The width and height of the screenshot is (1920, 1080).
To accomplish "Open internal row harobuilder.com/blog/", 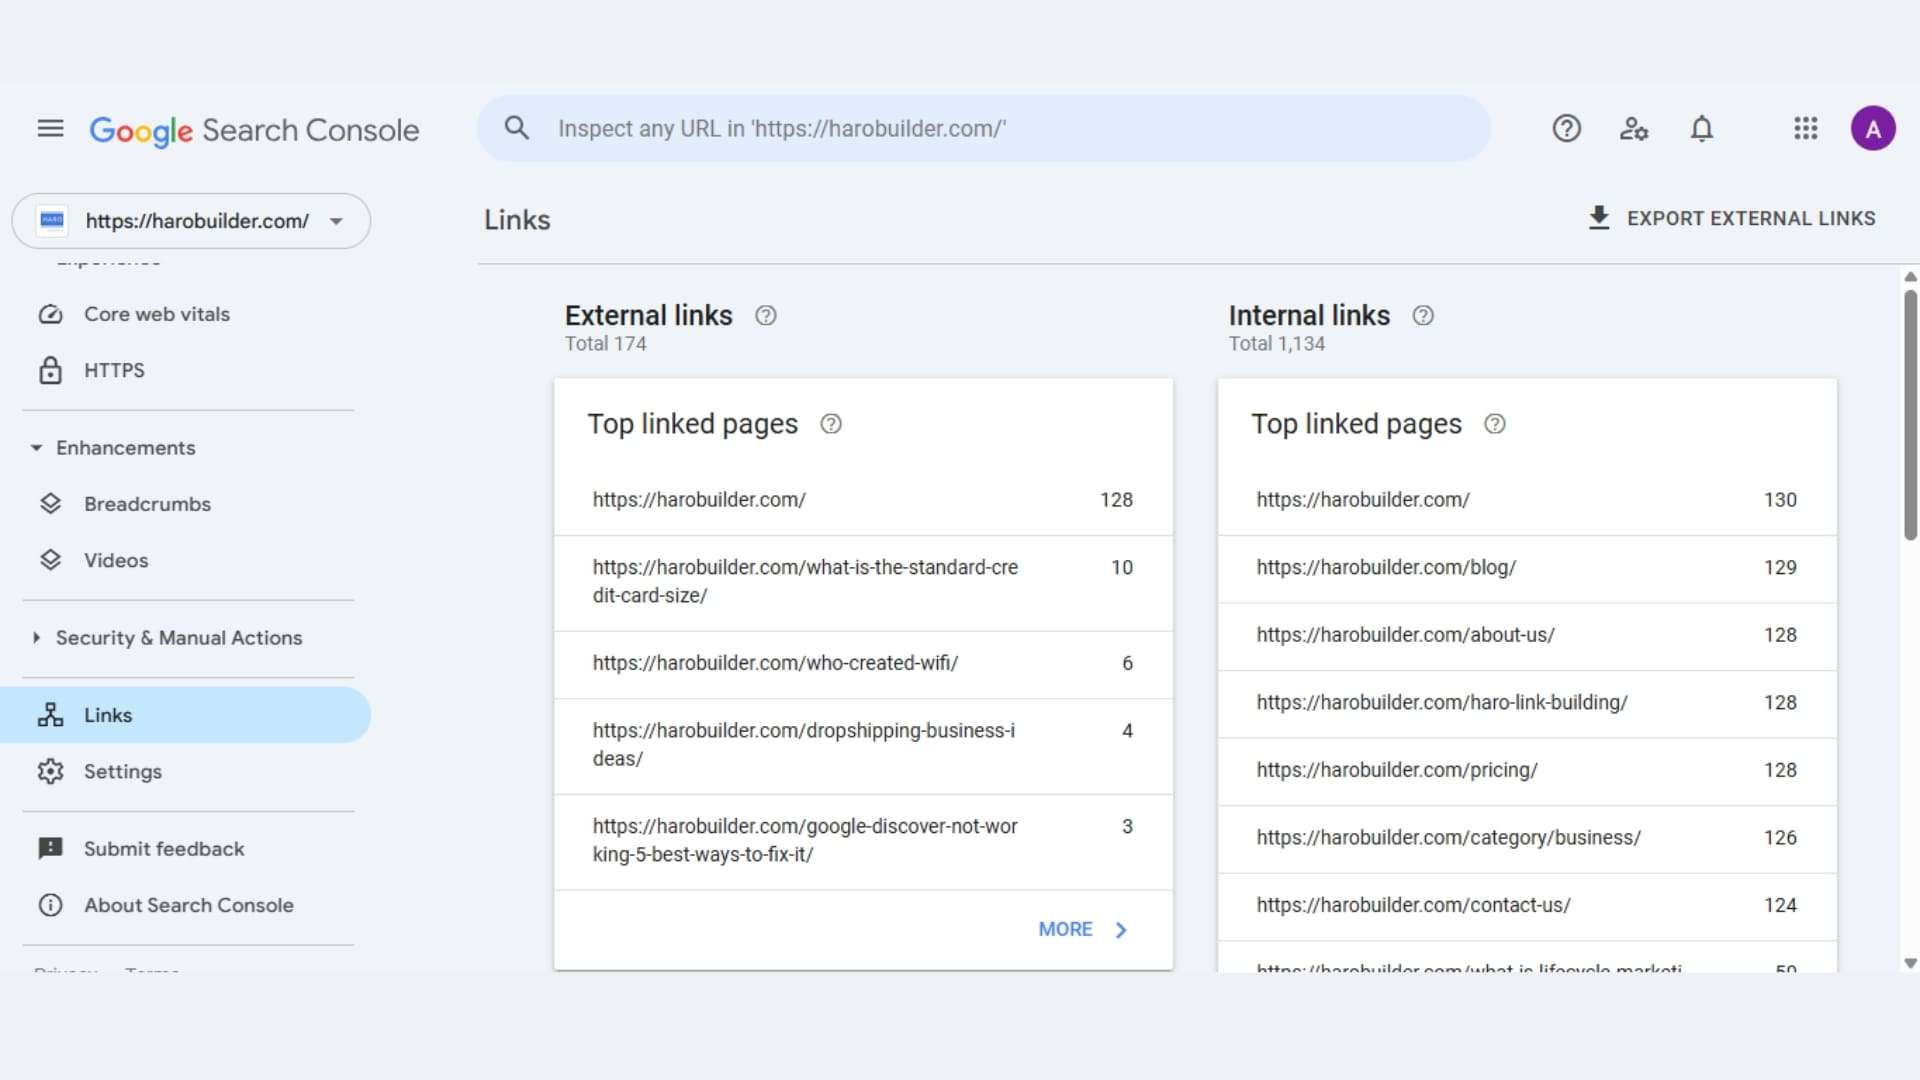I will [x=1527, y=568].
